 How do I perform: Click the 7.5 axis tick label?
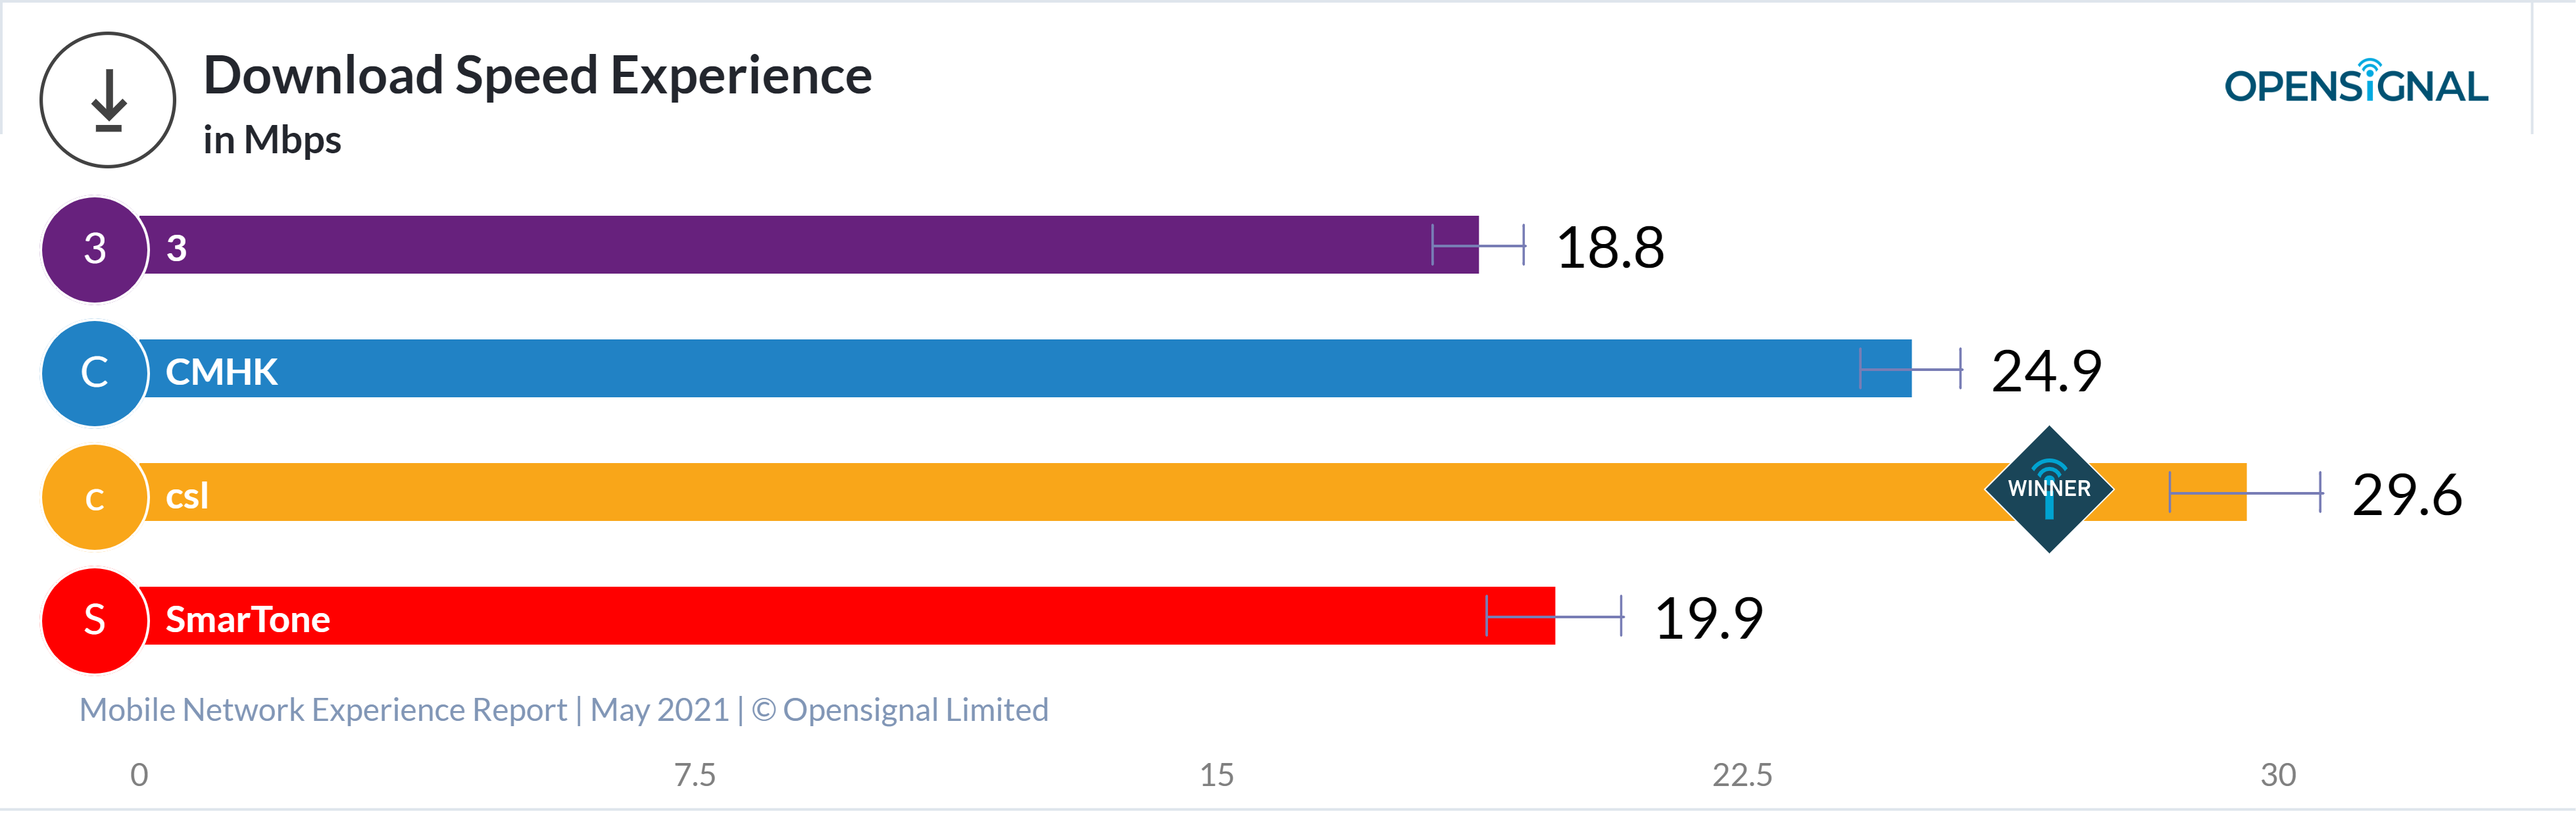click(x=694, y=775)
